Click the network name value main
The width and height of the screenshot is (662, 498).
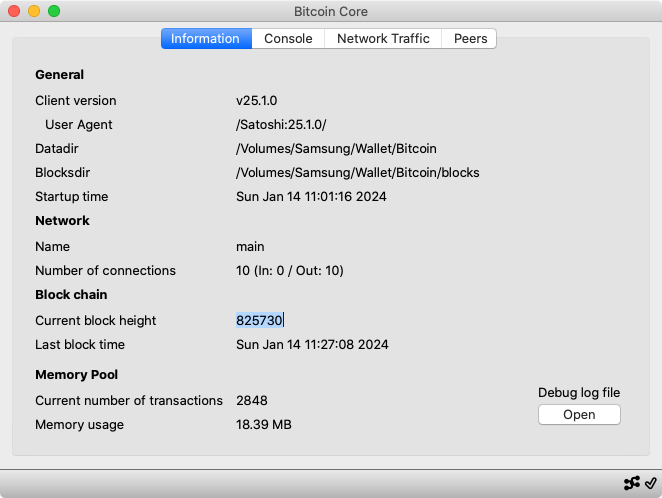click(x=250, y=246)
